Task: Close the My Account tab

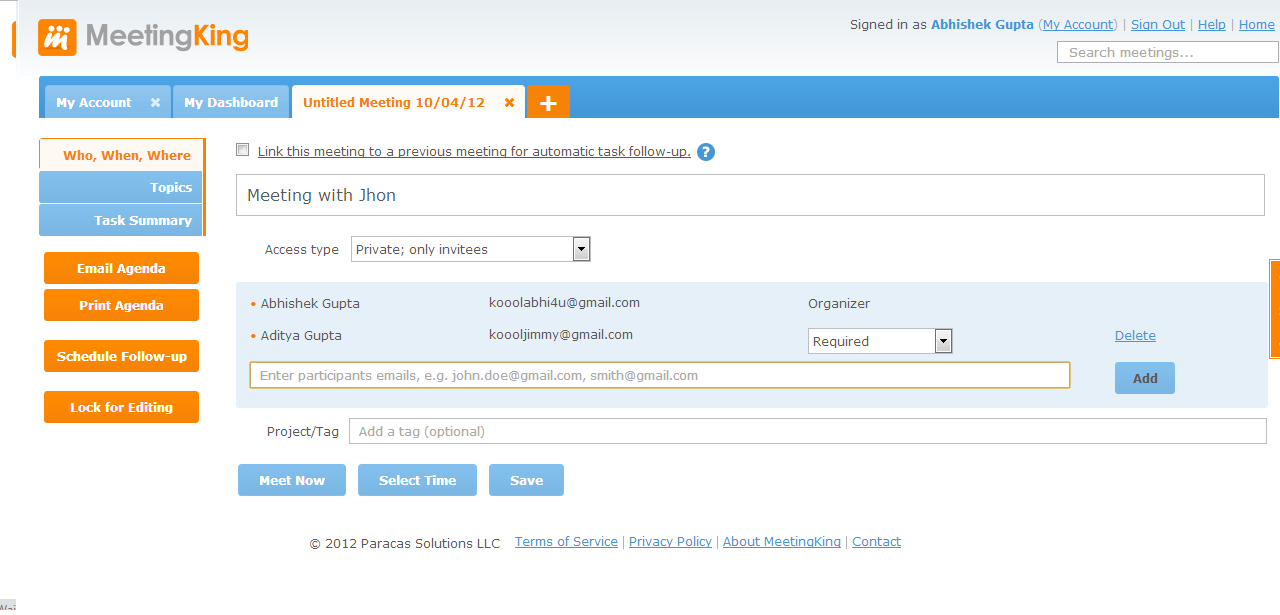Action: pyautogui.click(x=155, y=103)
